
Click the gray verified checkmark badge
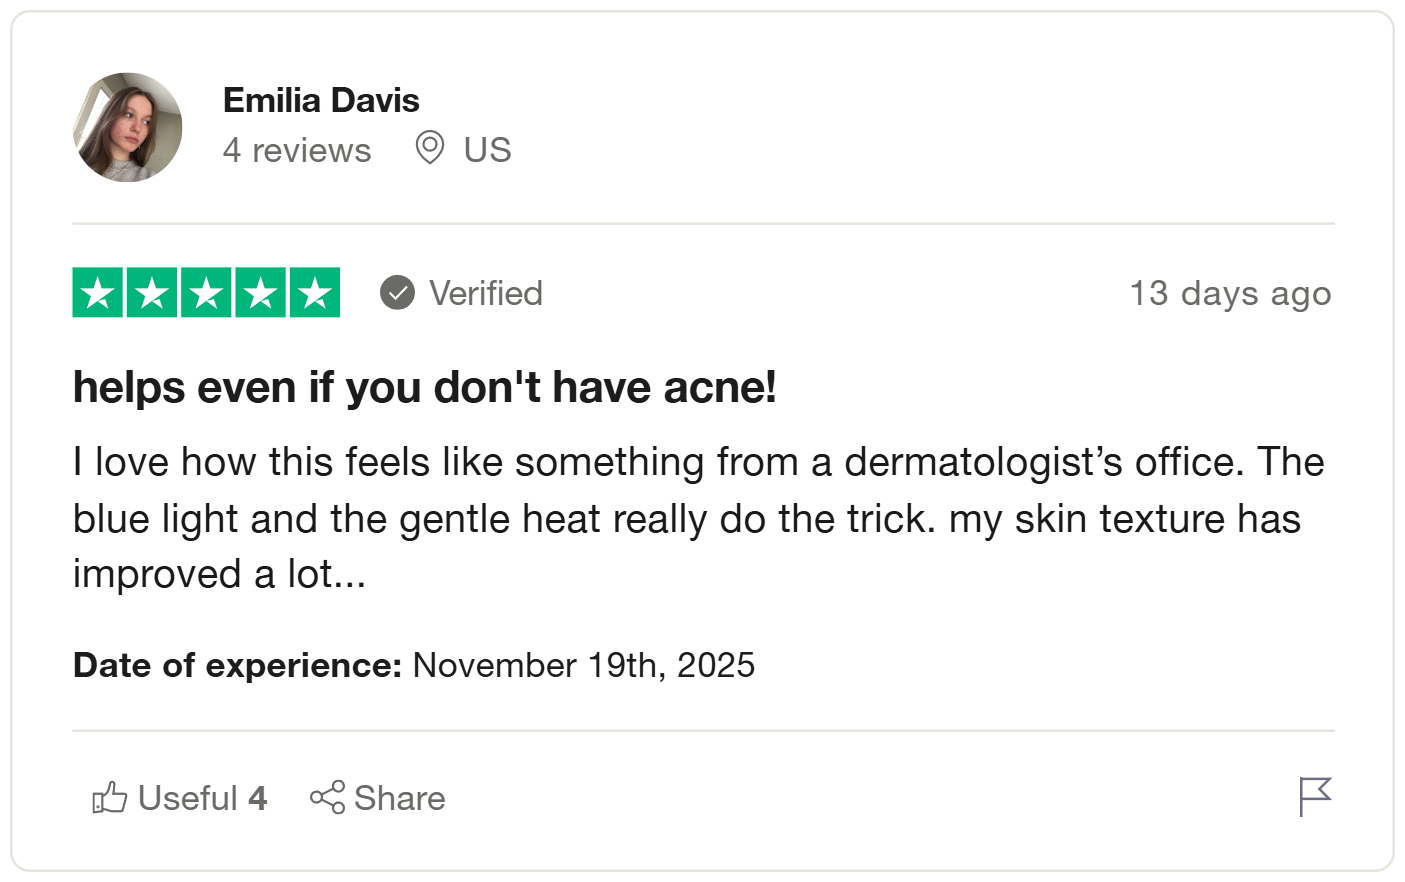click(397, 293)
